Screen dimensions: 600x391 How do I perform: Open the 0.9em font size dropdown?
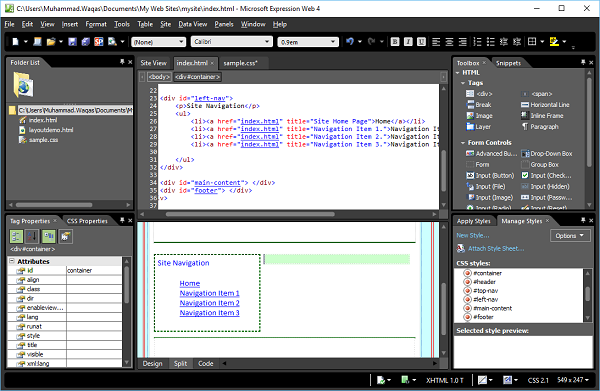click(308, 42)
